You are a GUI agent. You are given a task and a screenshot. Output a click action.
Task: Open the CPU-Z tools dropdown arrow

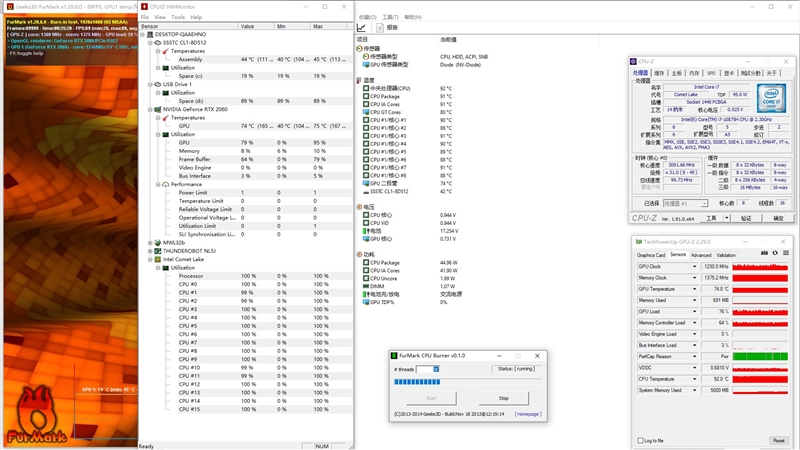coord(727,218)
